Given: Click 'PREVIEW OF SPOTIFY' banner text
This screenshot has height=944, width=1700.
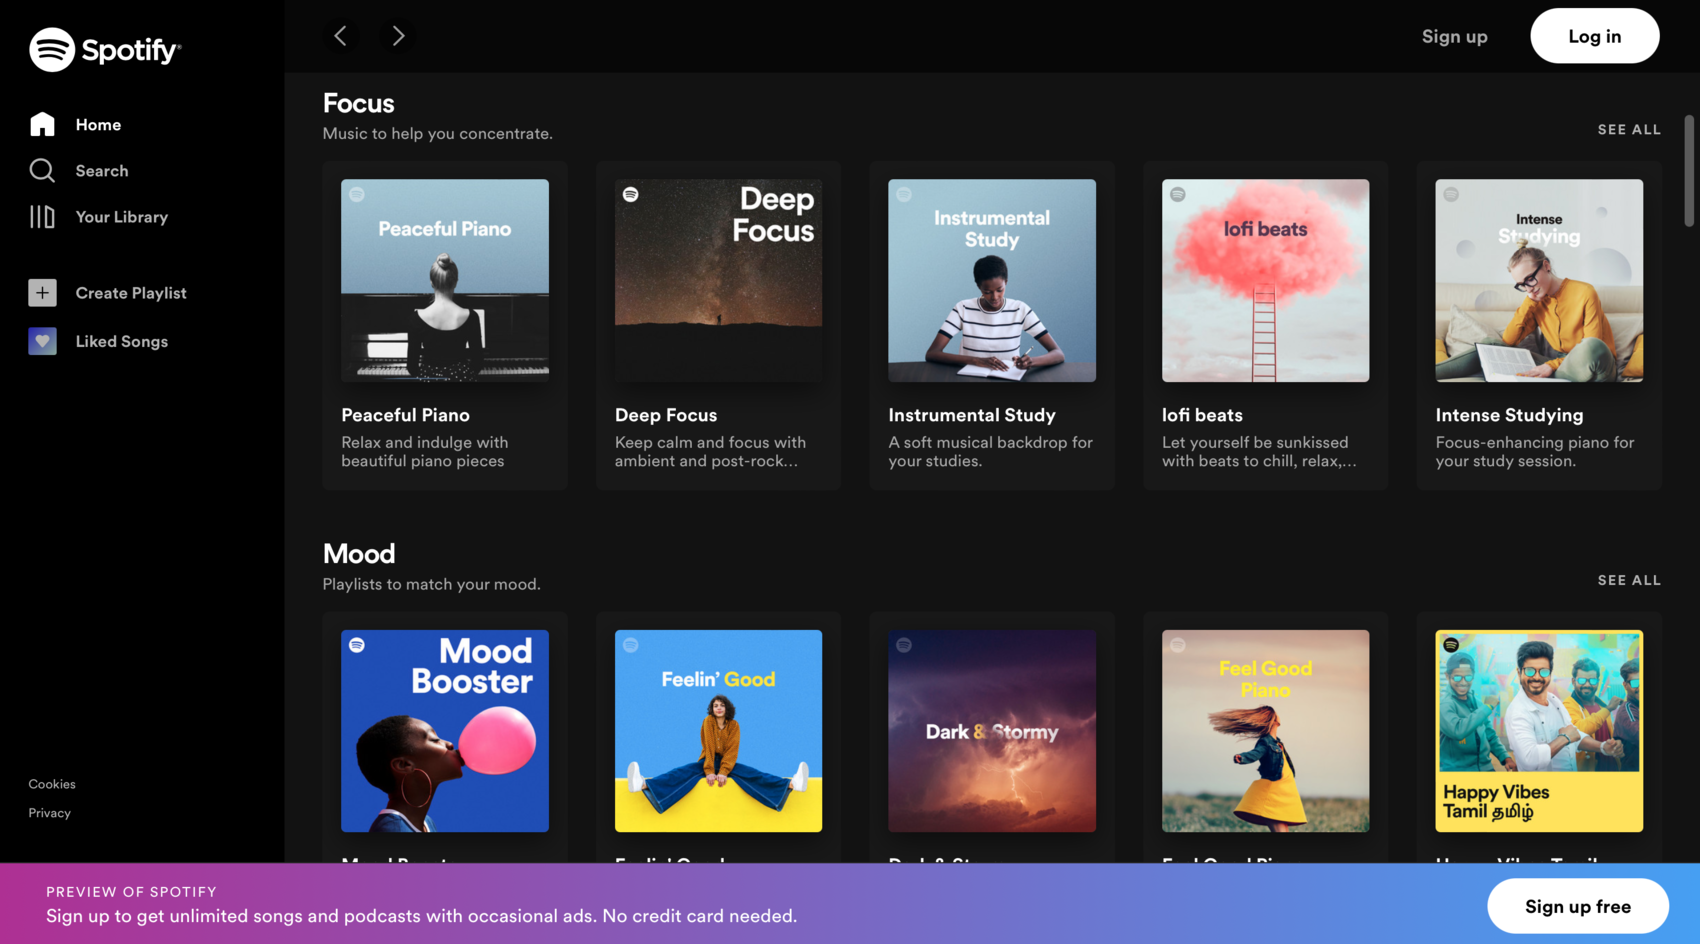Looking at the screenshot, I should [131, 892].
